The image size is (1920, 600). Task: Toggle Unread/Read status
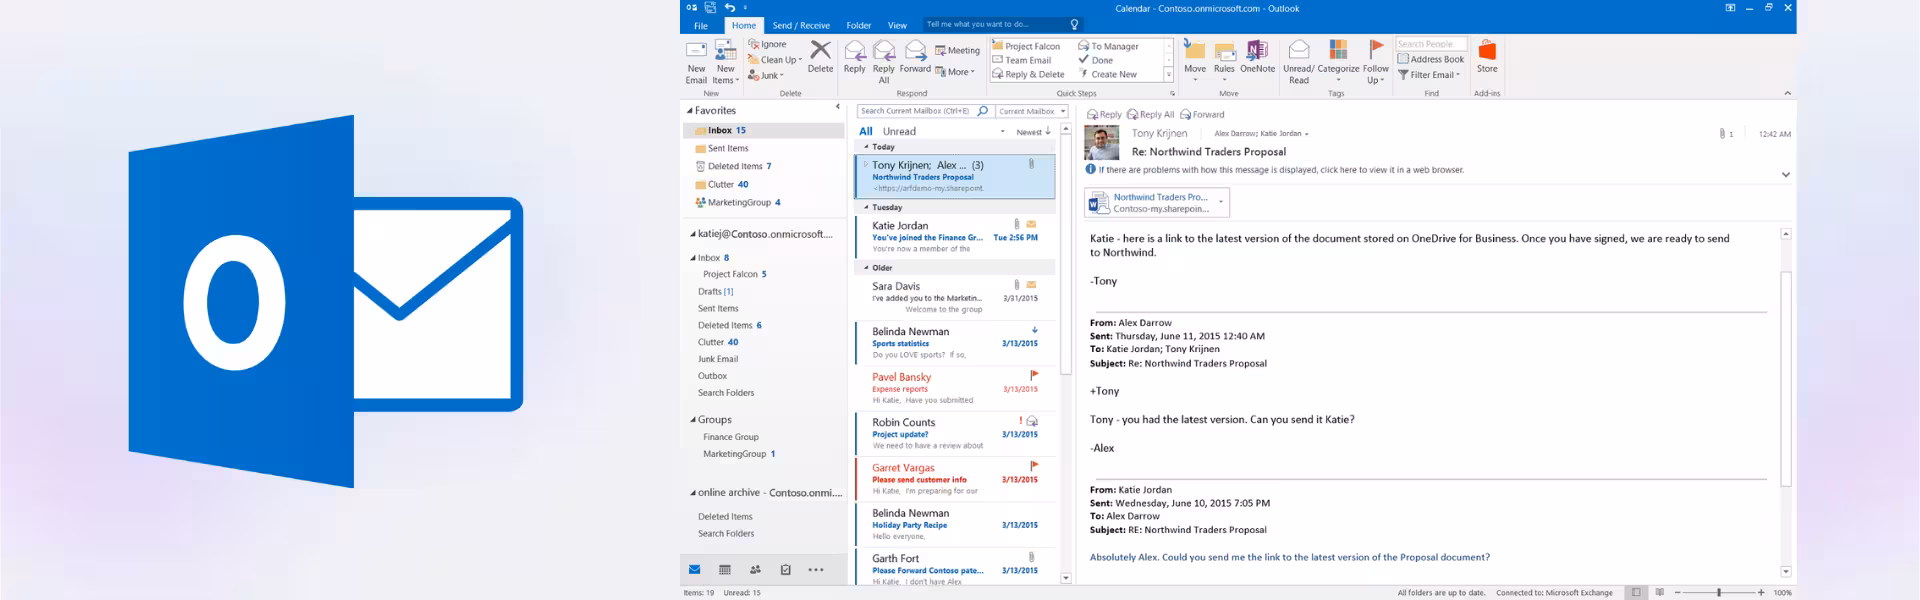(x=1298, y=62)
